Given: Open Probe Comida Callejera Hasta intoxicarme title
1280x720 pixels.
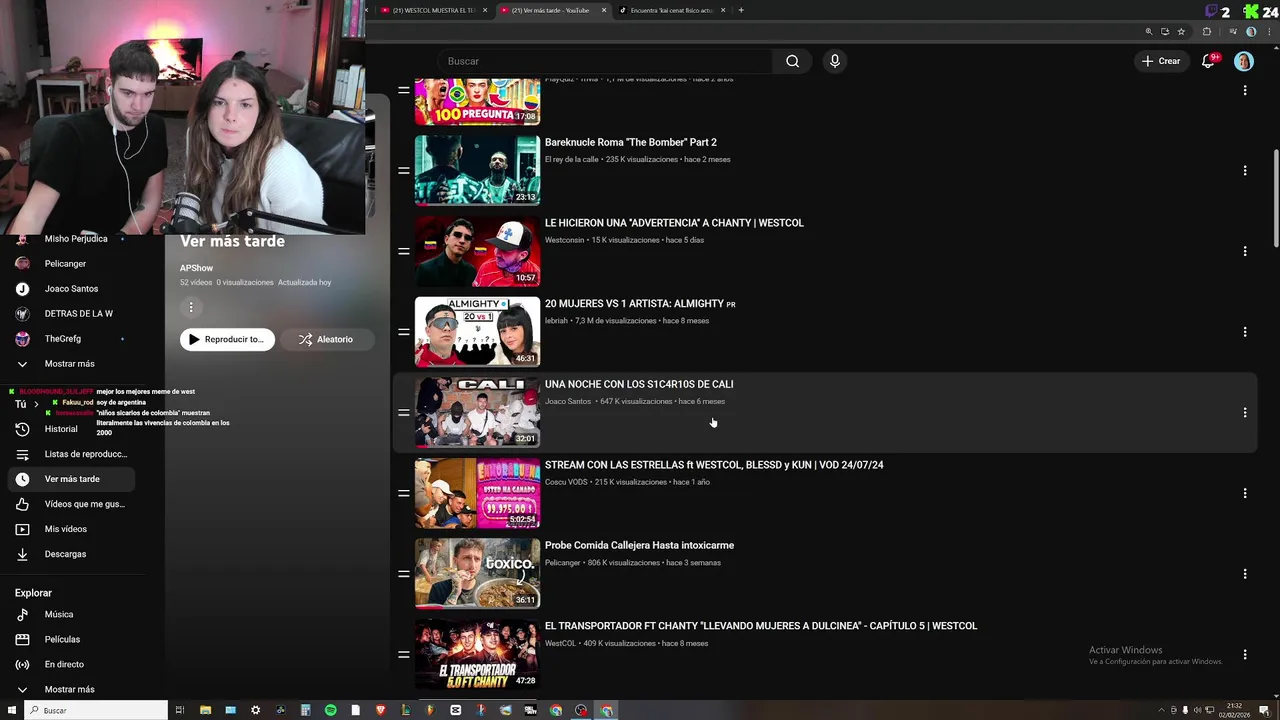Looking at the screenshot, I should [639, 545].
